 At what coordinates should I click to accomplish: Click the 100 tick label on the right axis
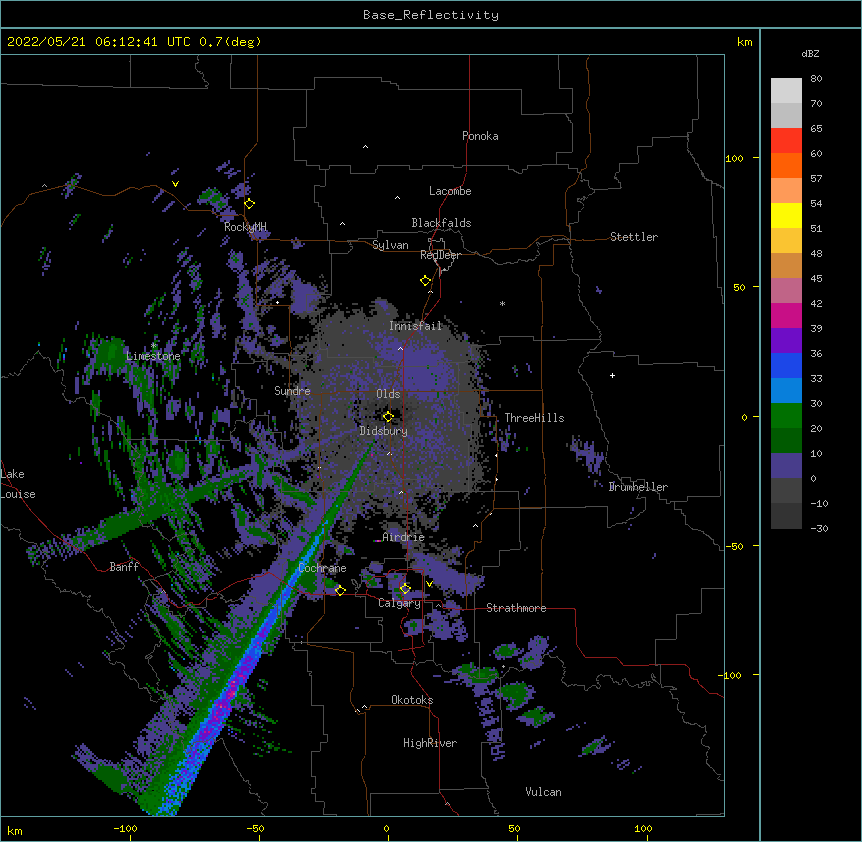pos(734,158)
